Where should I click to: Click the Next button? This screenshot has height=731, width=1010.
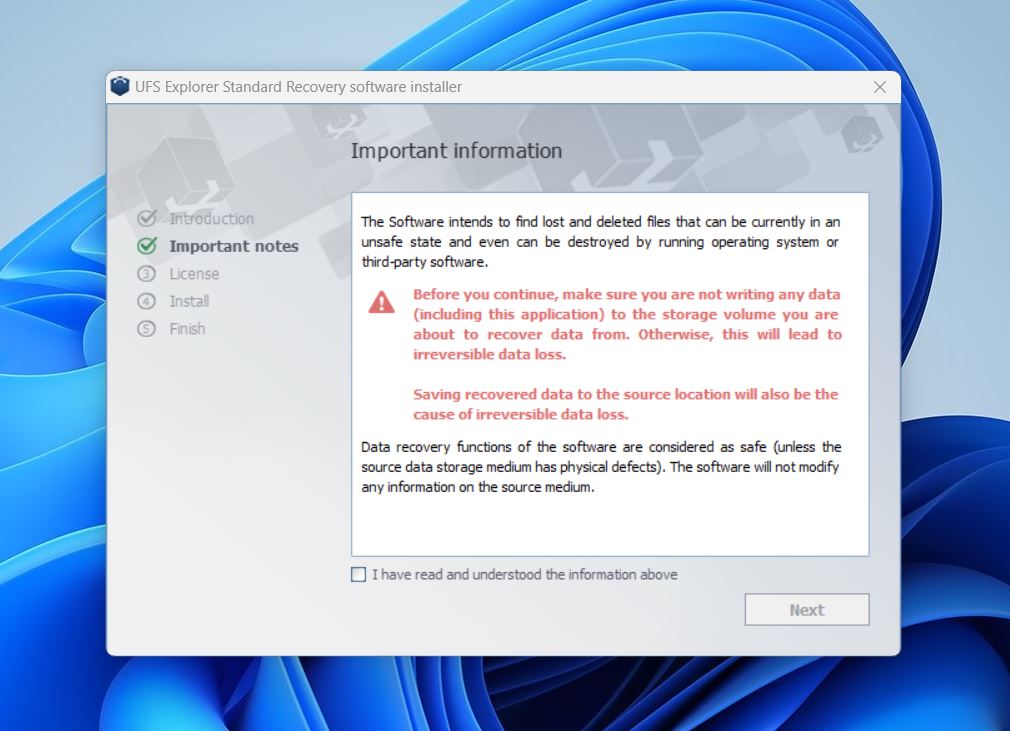point(806,609)
